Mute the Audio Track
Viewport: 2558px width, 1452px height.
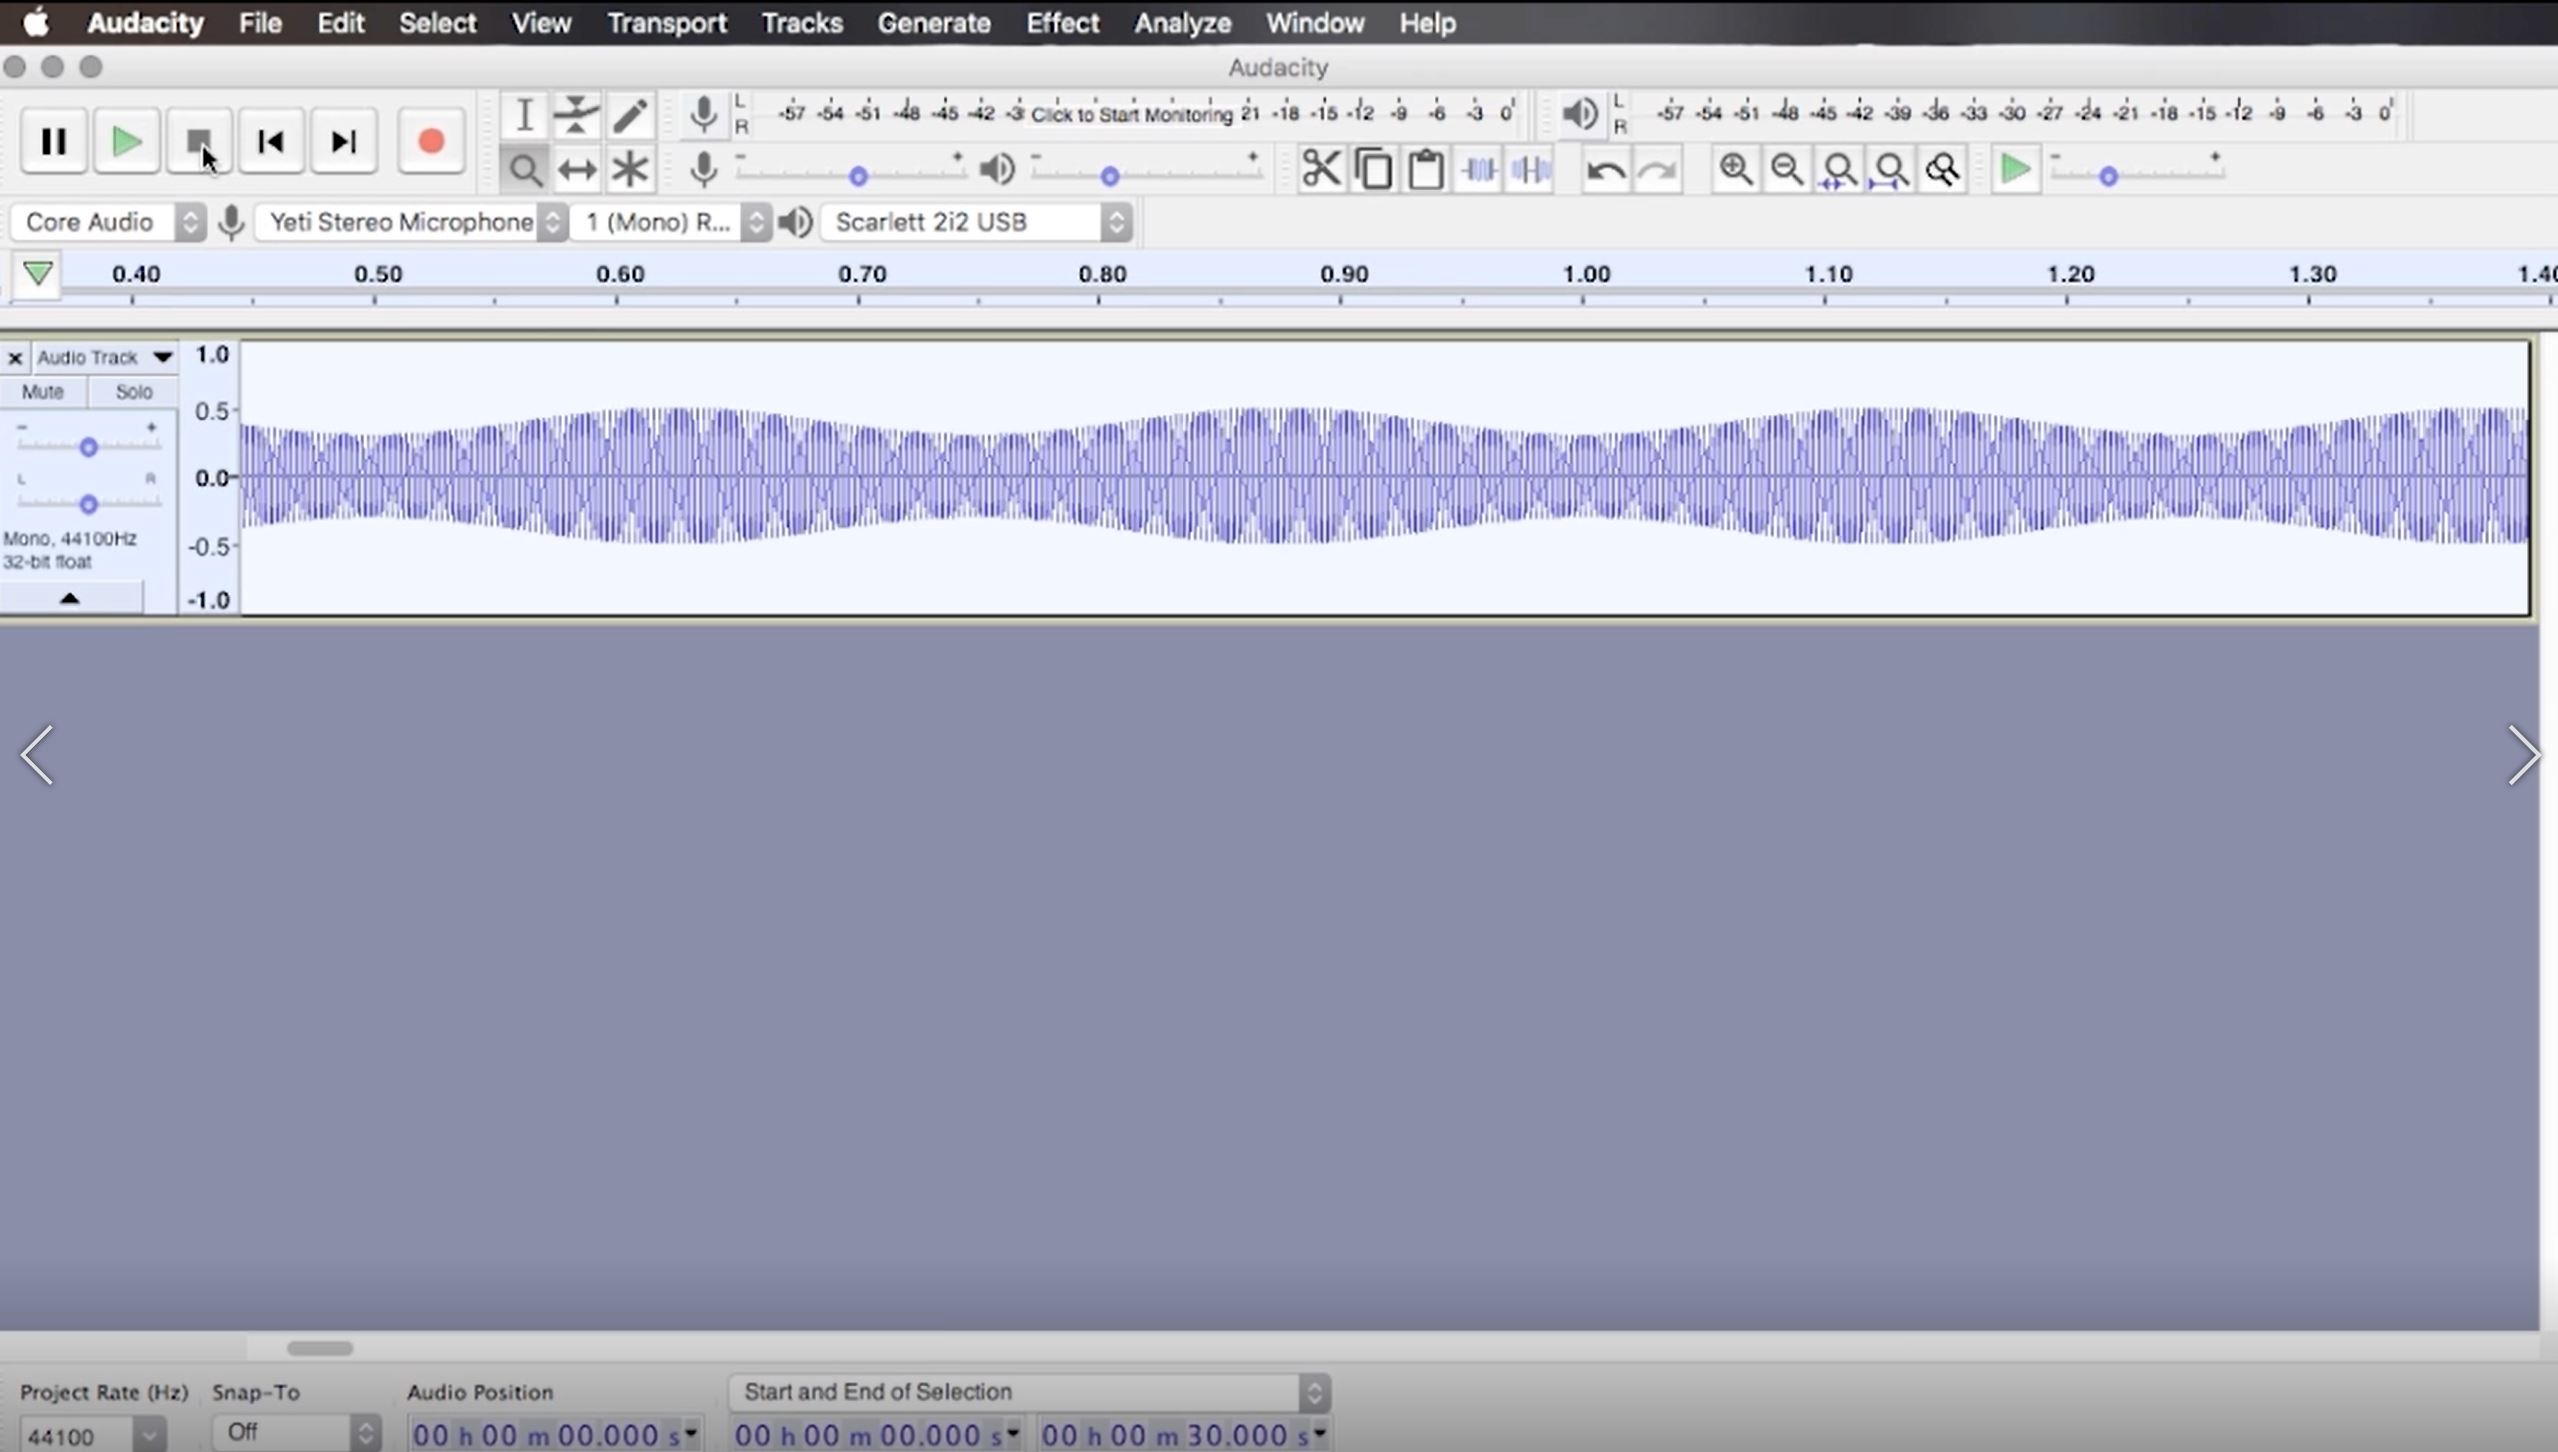coord(43,392)
